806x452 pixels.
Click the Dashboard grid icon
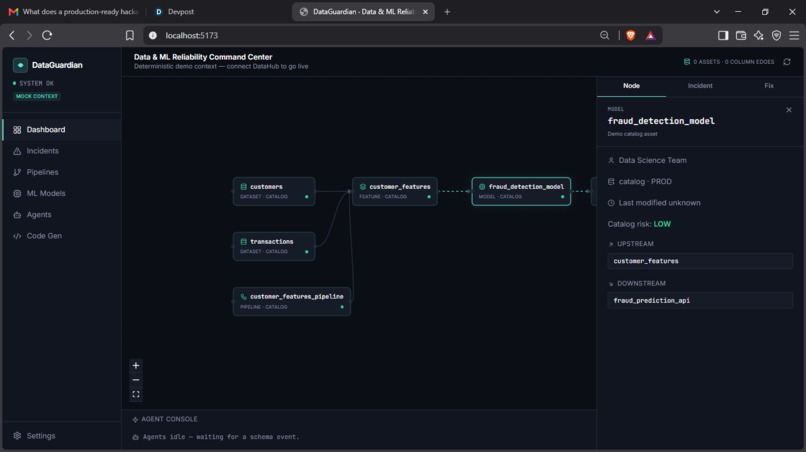coord(17,130)
